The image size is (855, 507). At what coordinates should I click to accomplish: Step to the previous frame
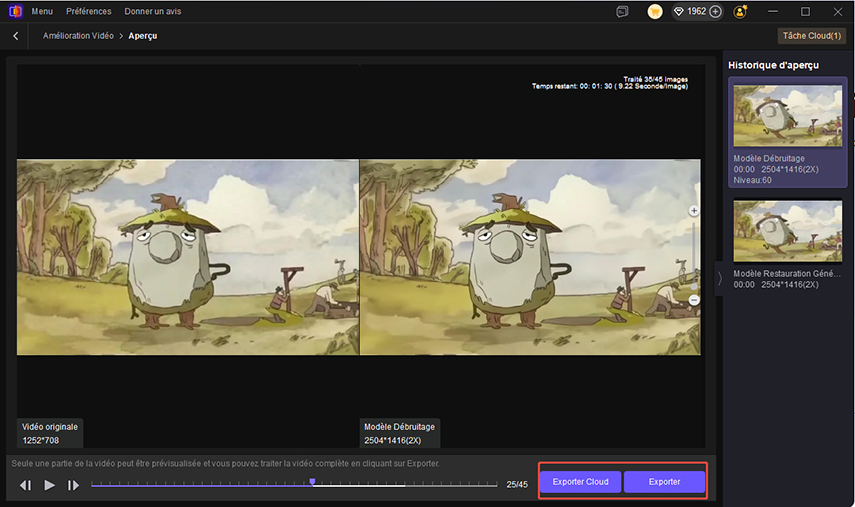point(26,485)
